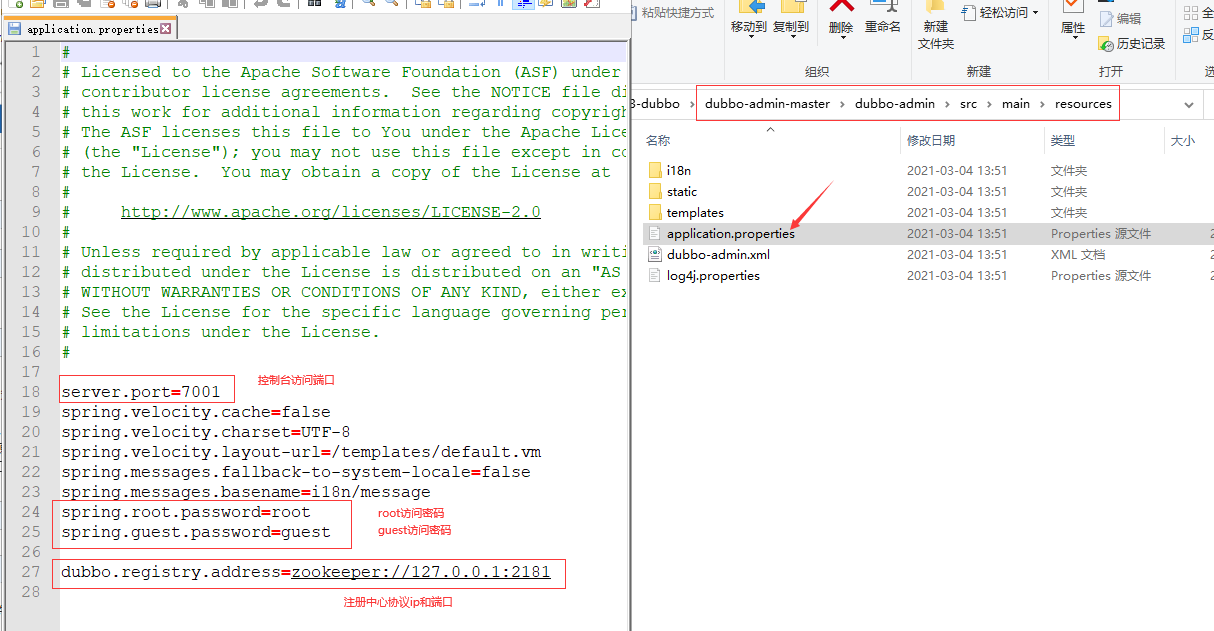Open the static folder in Explorer

point(682,191)
